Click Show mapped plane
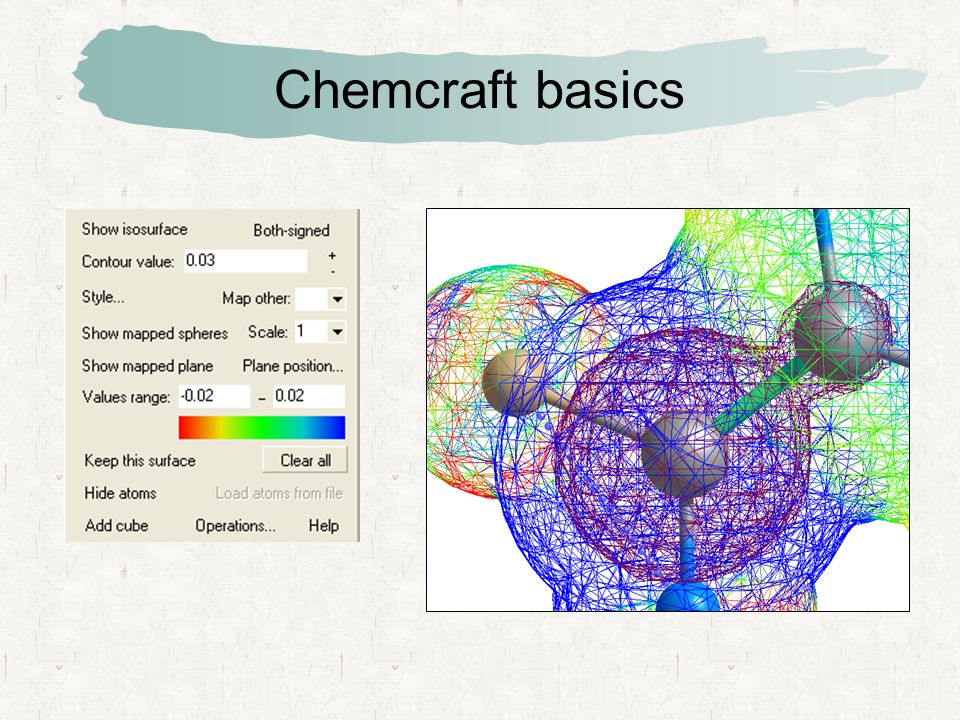 click(x=148, y=366)
